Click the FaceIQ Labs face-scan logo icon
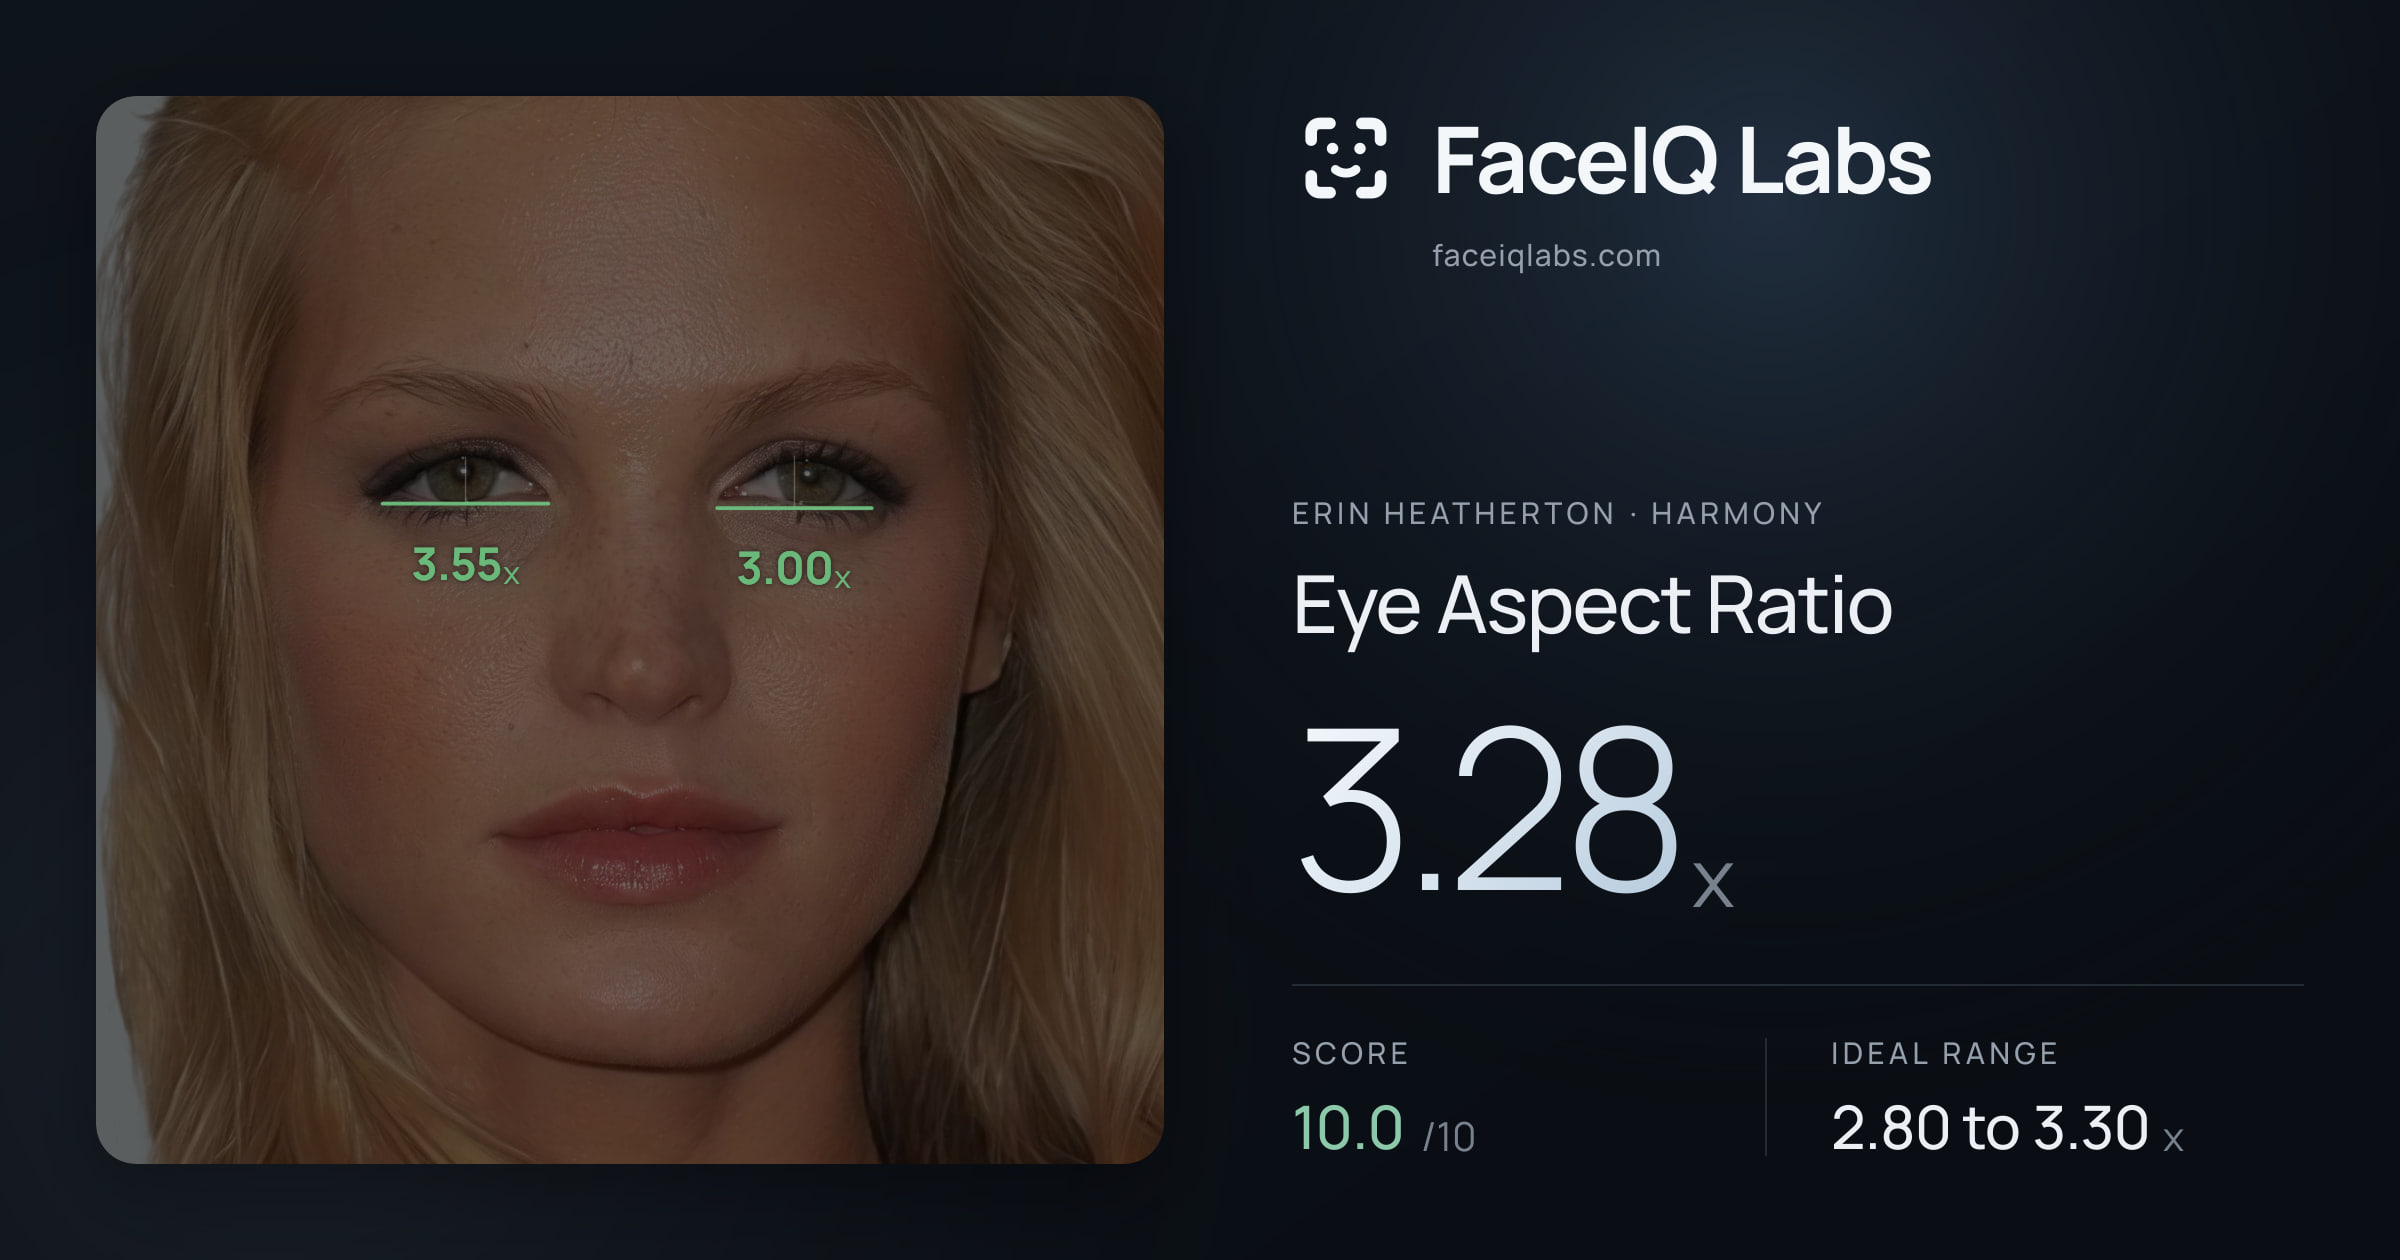This screenshot has width=2400, height=1260. click(1345, 158)
